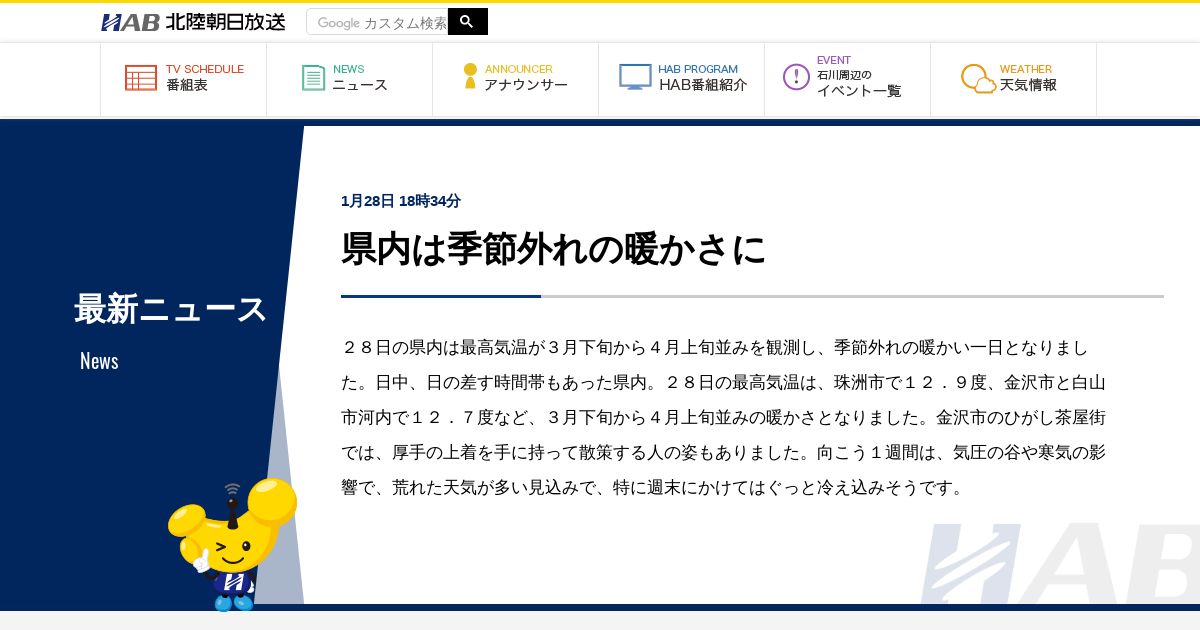This screenshot has width=1200, height=630.
Task: Click the article body paragraph
Action: [x=724, y=418]
